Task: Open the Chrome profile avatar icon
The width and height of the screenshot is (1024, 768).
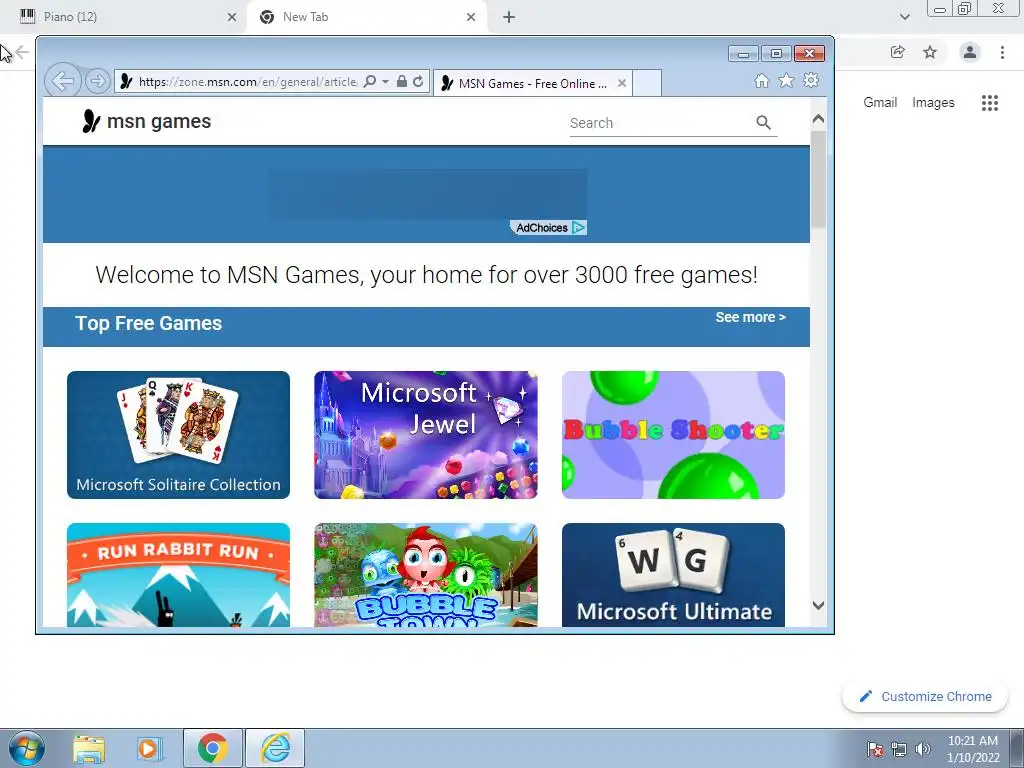Action: click(x=970, y=52)
